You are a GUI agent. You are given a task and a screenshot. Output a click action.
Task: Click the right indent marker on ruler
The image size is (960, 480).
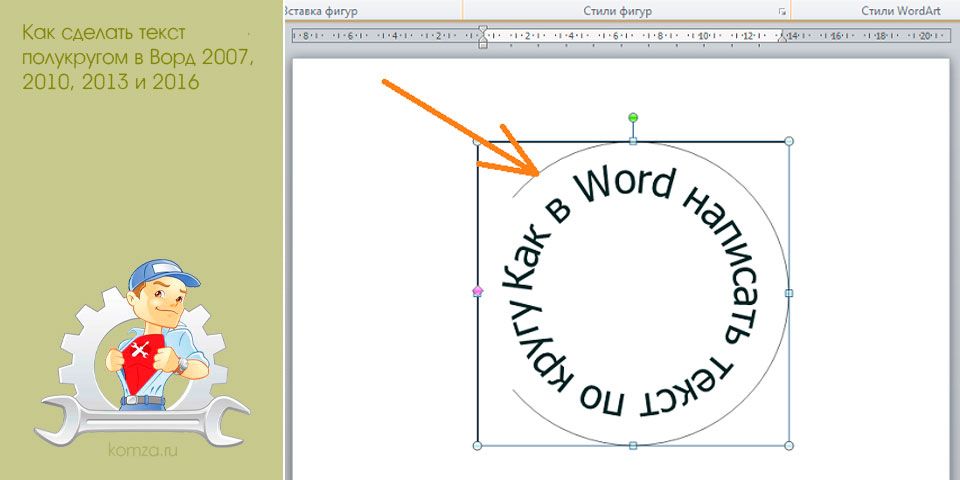[x=782, y=38]
